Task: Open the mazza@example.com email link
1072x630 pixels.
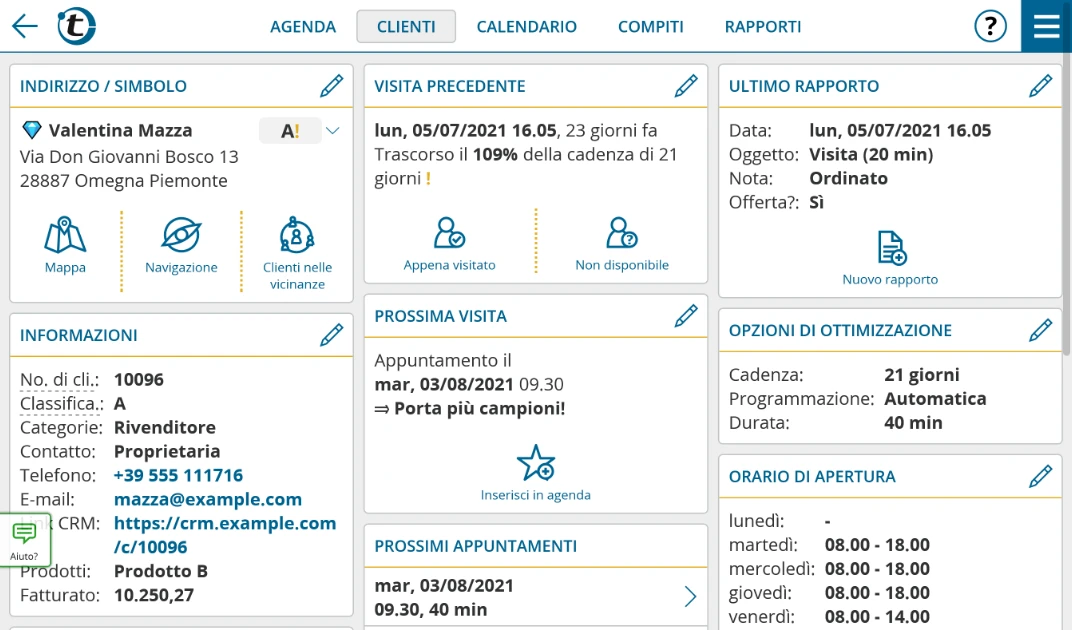Action: pyautogui.click(x=207, y=499)
